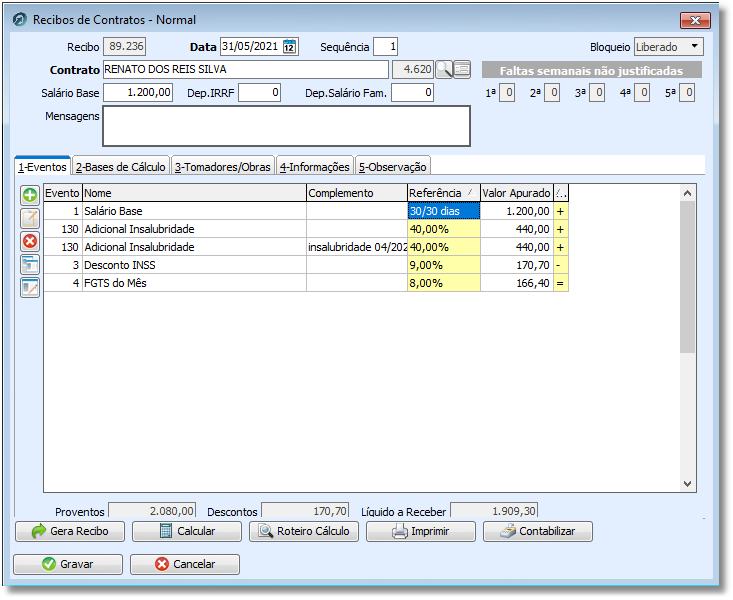Click the red delete event icon
The height and width of the screenshot is (600, 733).
click(x=30, y=241)
